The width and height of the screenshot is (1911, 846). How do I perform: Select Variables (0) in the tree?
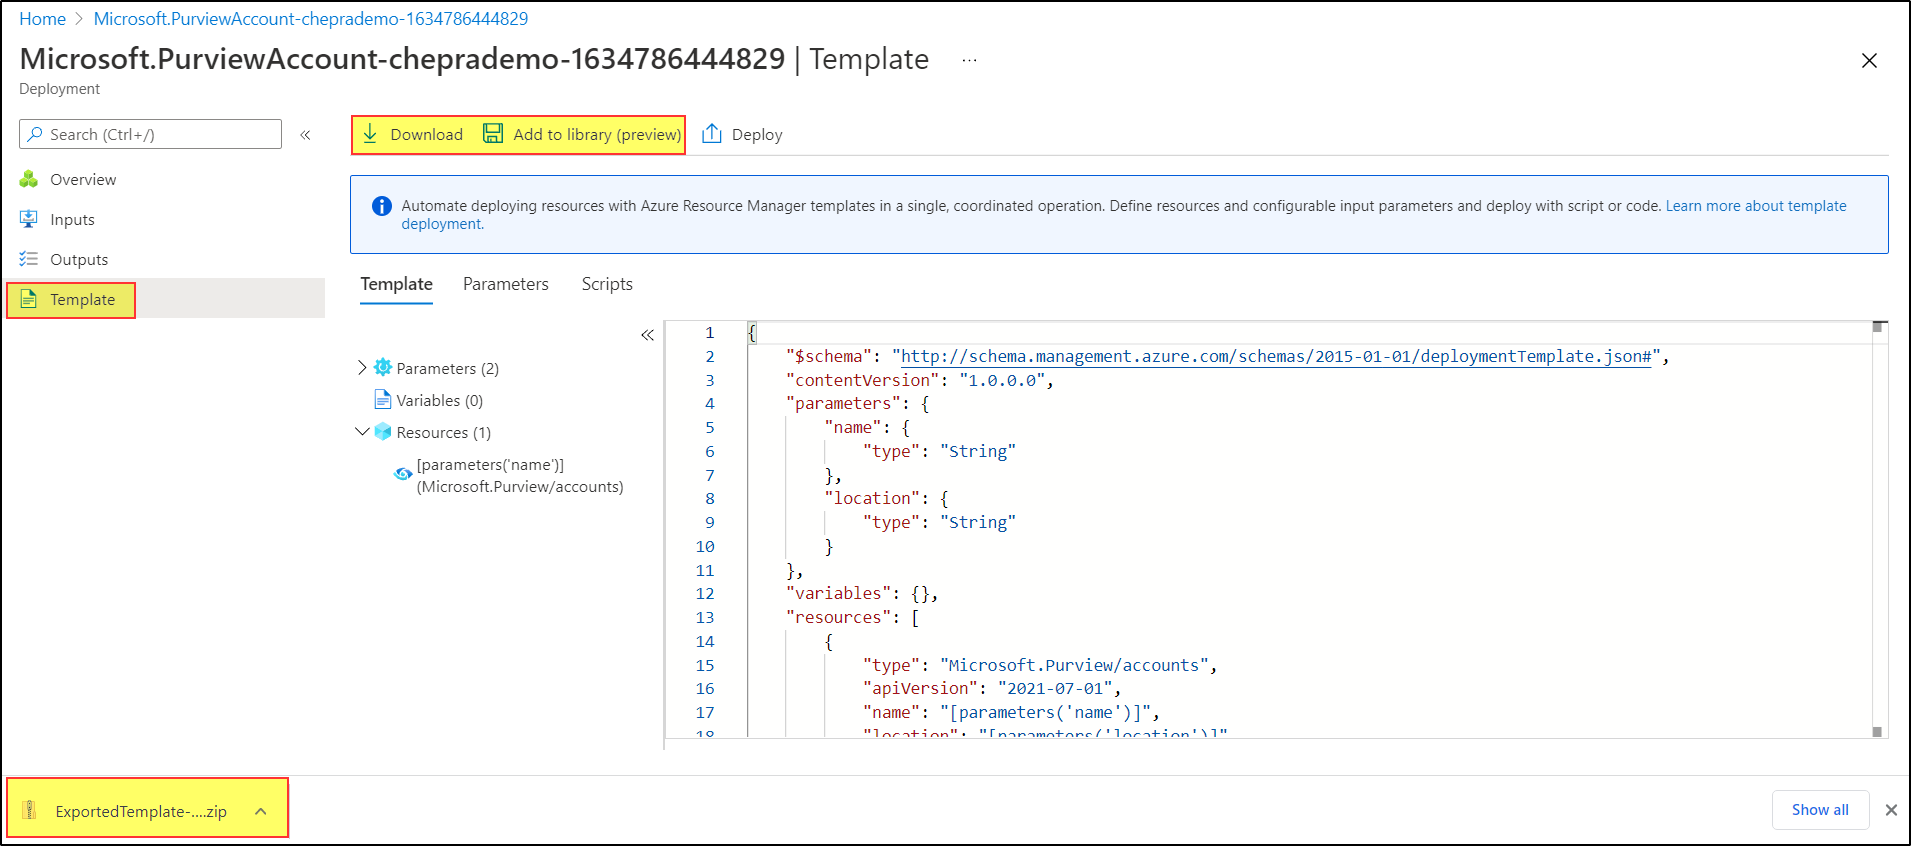(439, 400)
